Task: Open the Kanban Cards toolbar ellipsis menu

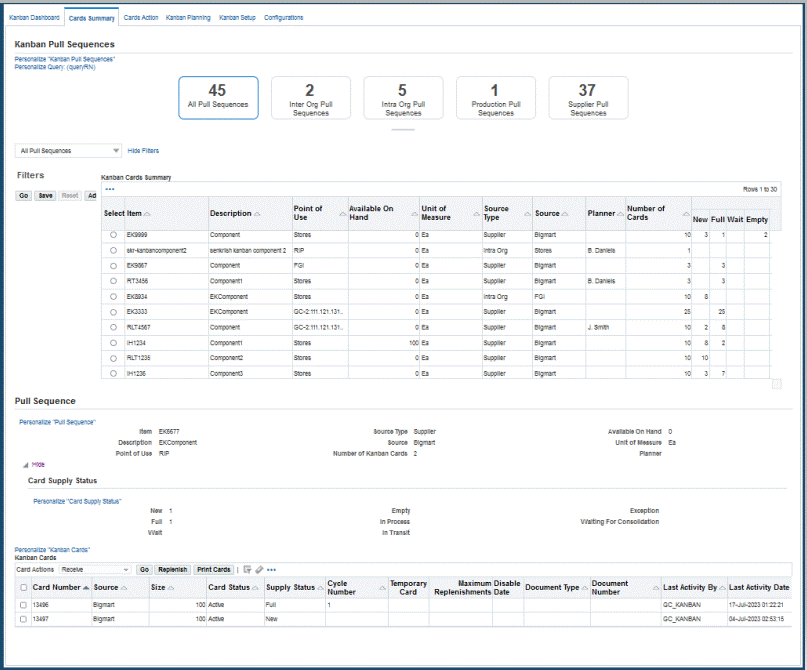Action: [x=271, y=570]
